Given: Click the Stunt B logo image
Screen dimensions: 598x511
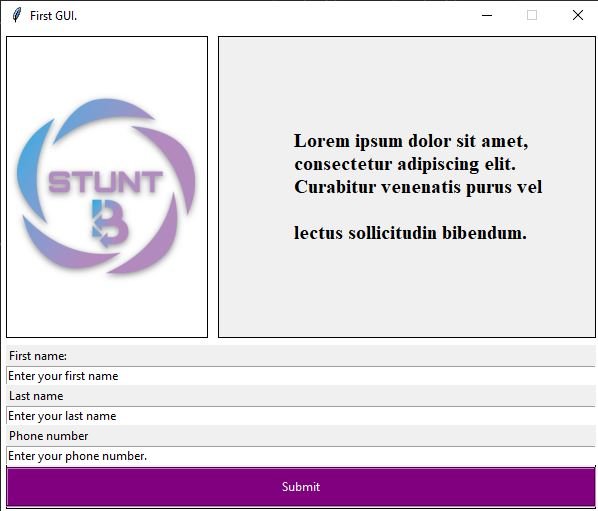Looking at the screenshot, I should tap(106, 186).
